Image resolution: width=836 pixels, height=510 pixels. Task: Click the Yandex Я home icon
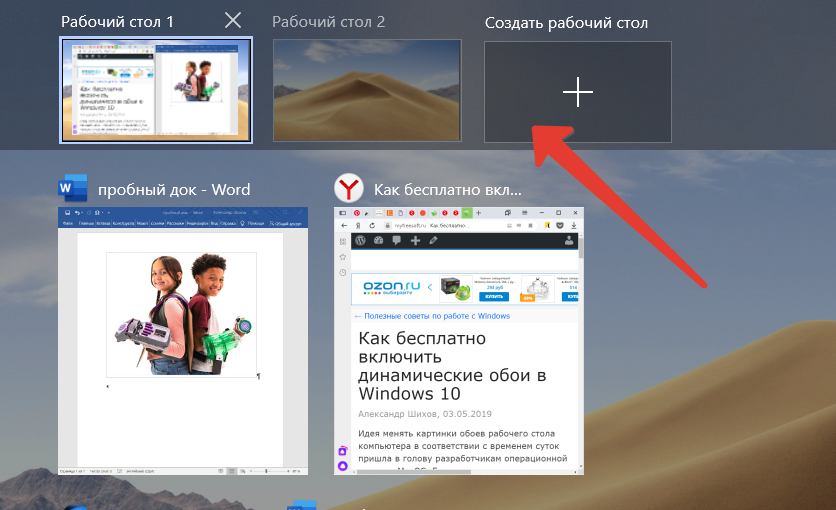tap(358, 226)
